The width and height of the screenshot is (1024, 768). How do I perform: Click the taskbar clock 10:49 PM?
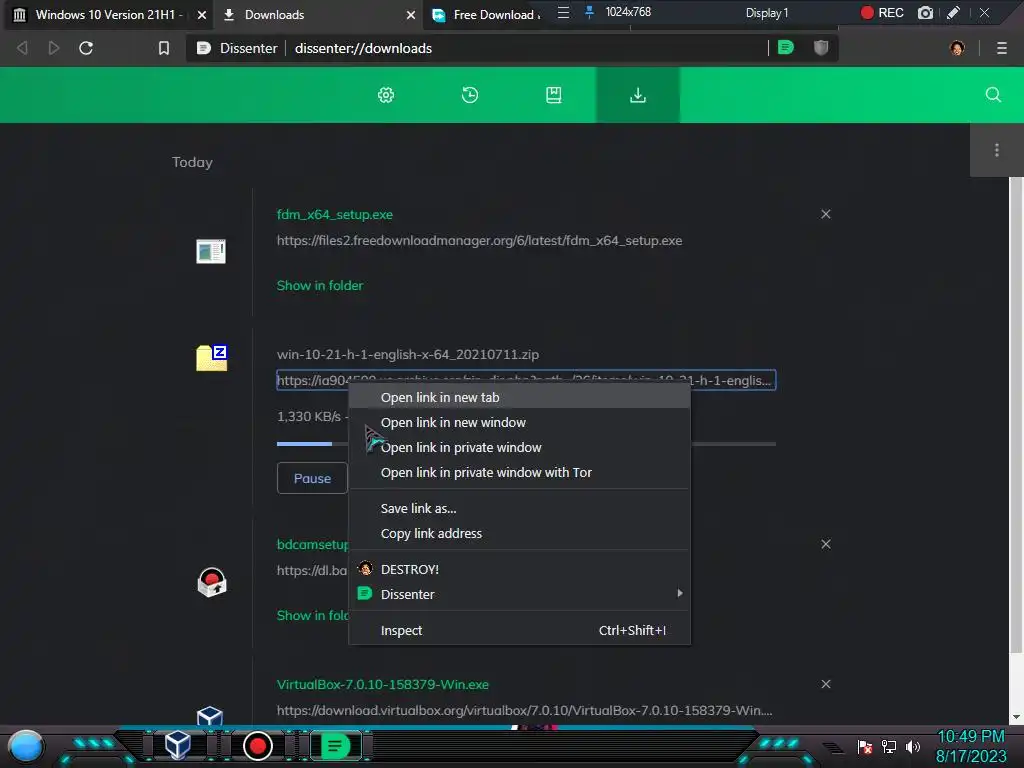[x=970, y=737]
